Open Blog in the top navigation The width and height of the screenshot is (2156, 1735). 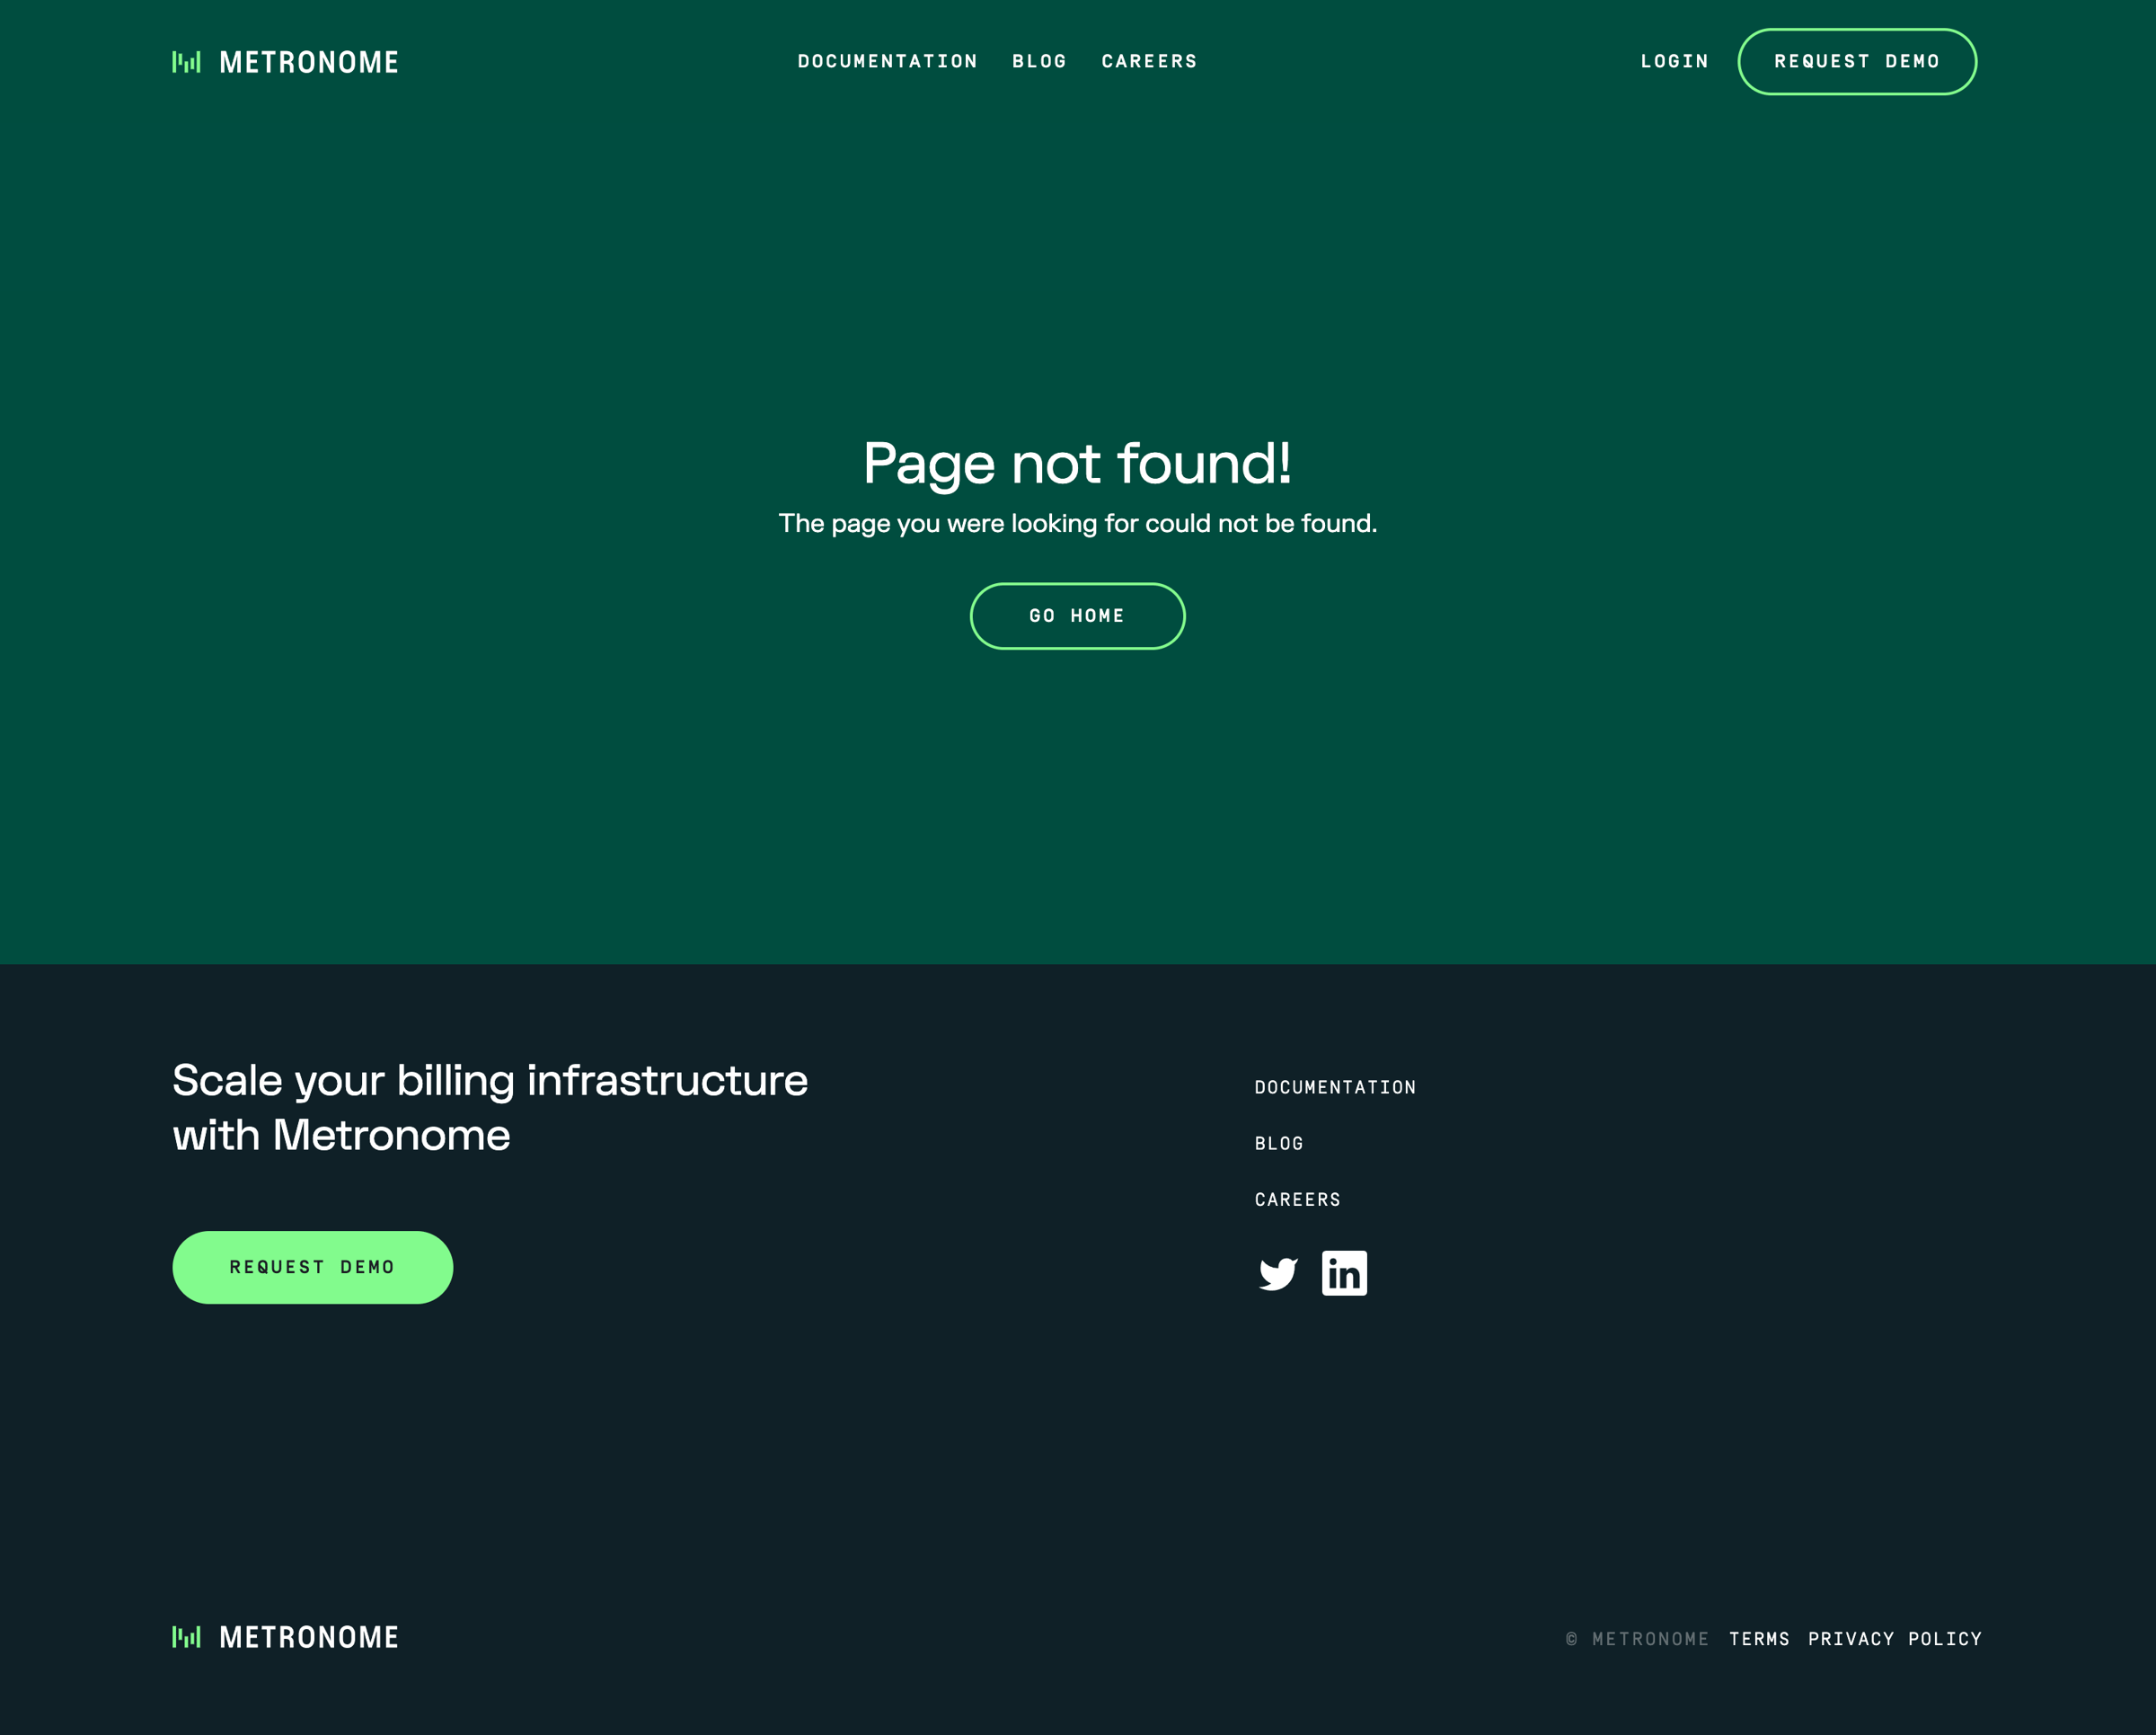coord(1039,61)
